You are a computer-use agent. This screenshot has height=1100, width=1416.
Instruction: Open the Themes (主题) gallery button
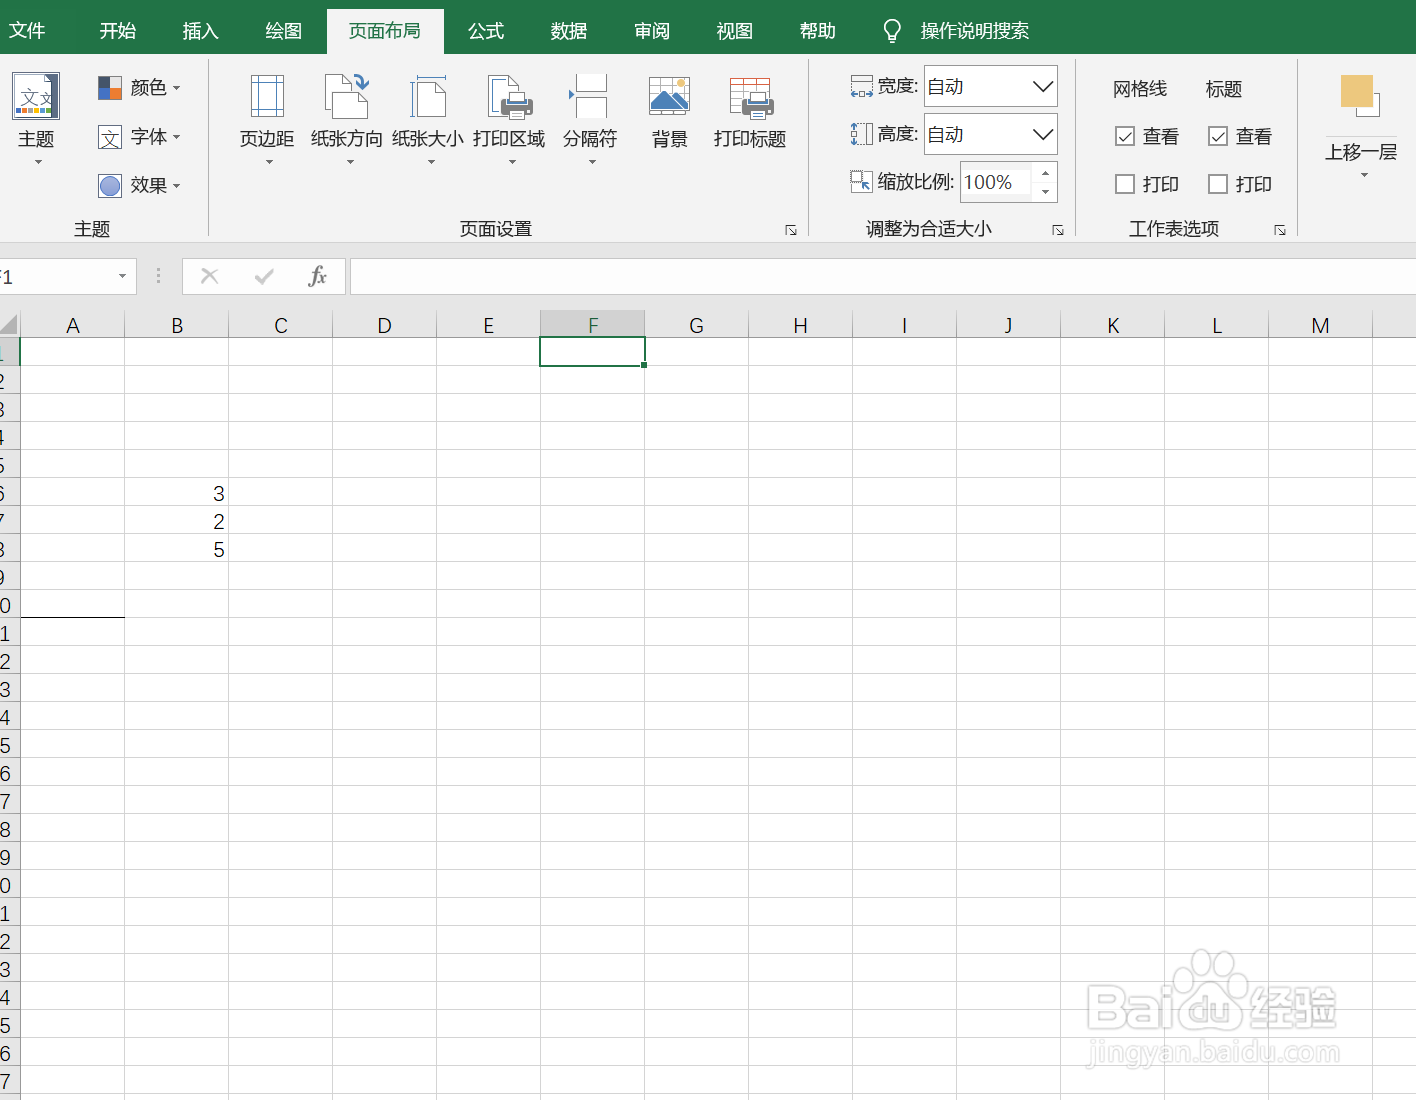pyautogui.click(x=36, y=118)
